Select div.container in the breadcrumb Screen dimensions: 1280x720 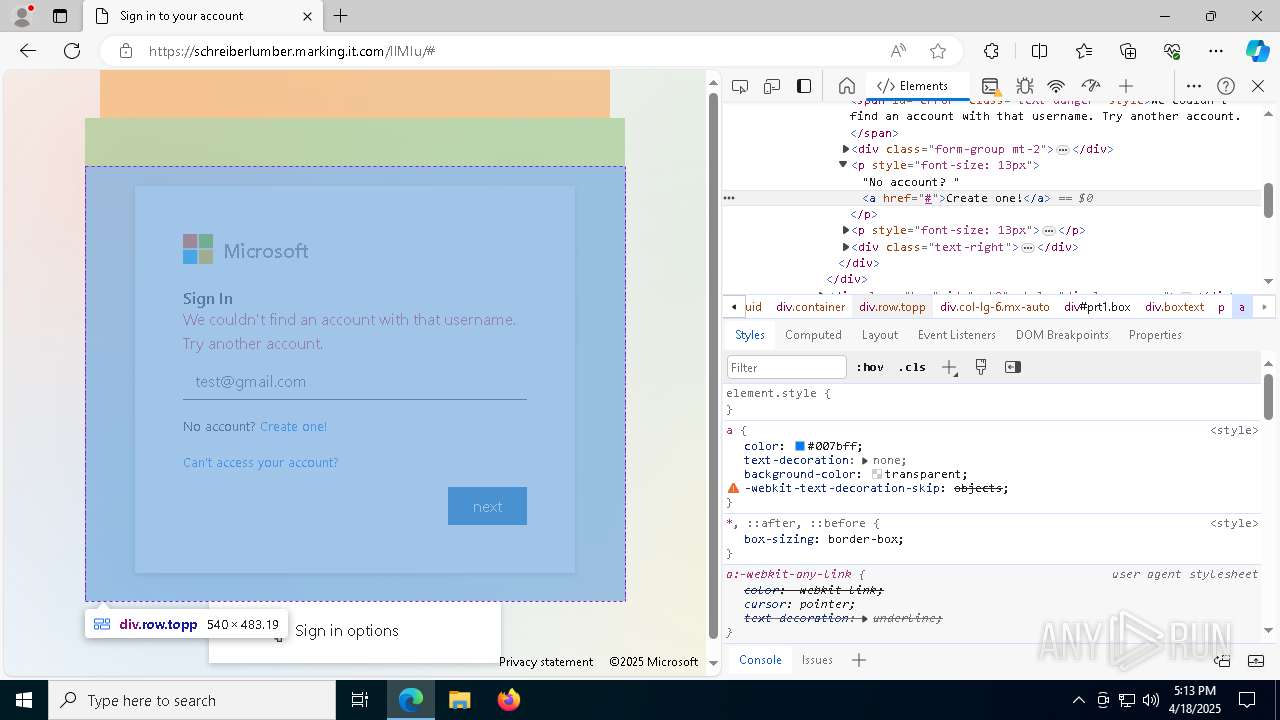pyautogui.click(x=810, y=307)
